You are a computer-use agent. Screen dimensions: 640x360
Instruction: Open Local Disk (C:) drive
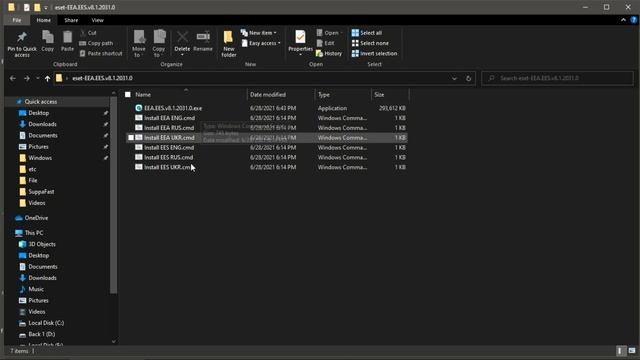tap(46, 323)
